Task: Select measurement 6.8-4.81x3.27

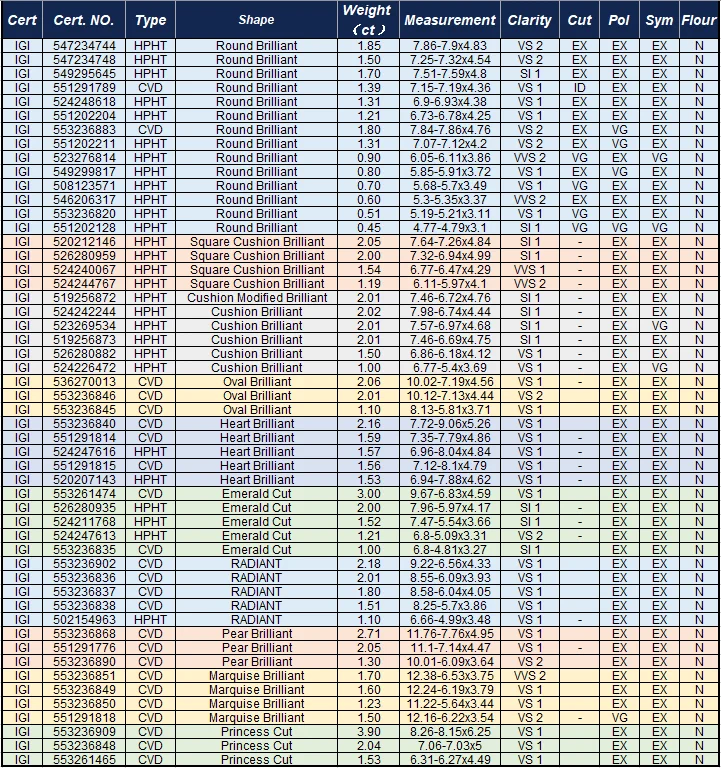Action: 450,550
